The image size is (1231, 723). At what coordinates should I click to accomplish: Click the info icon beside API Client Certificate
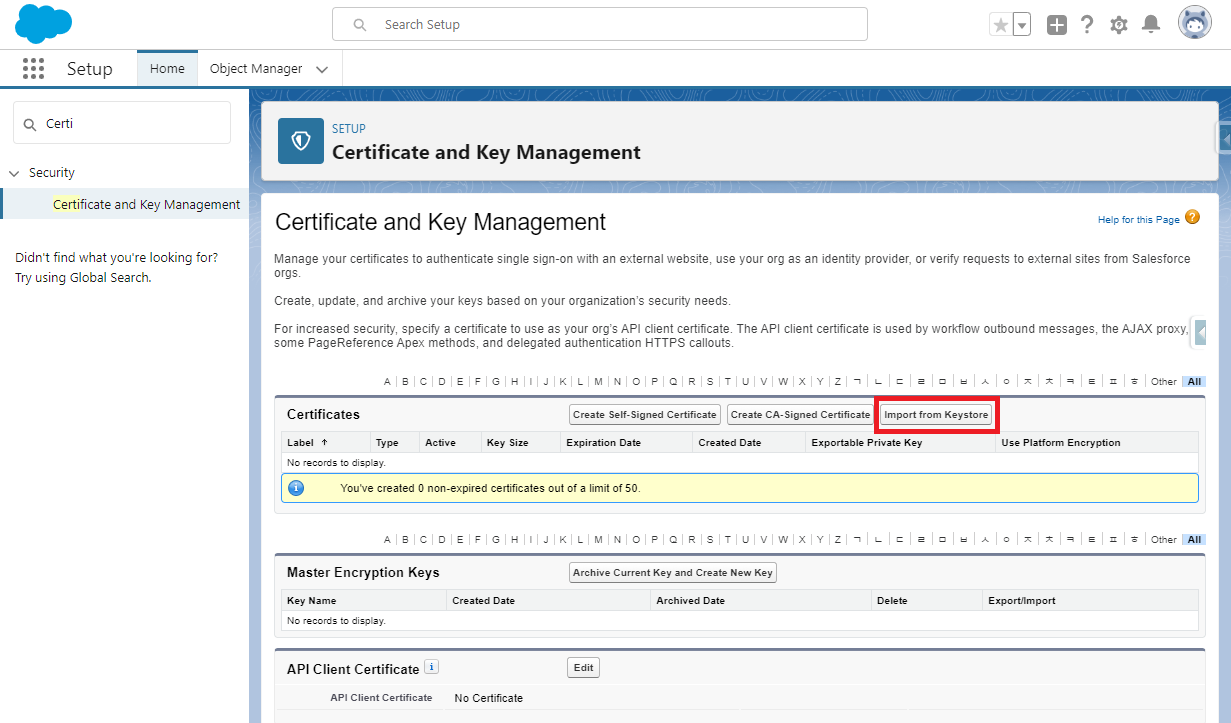[431, 666]
